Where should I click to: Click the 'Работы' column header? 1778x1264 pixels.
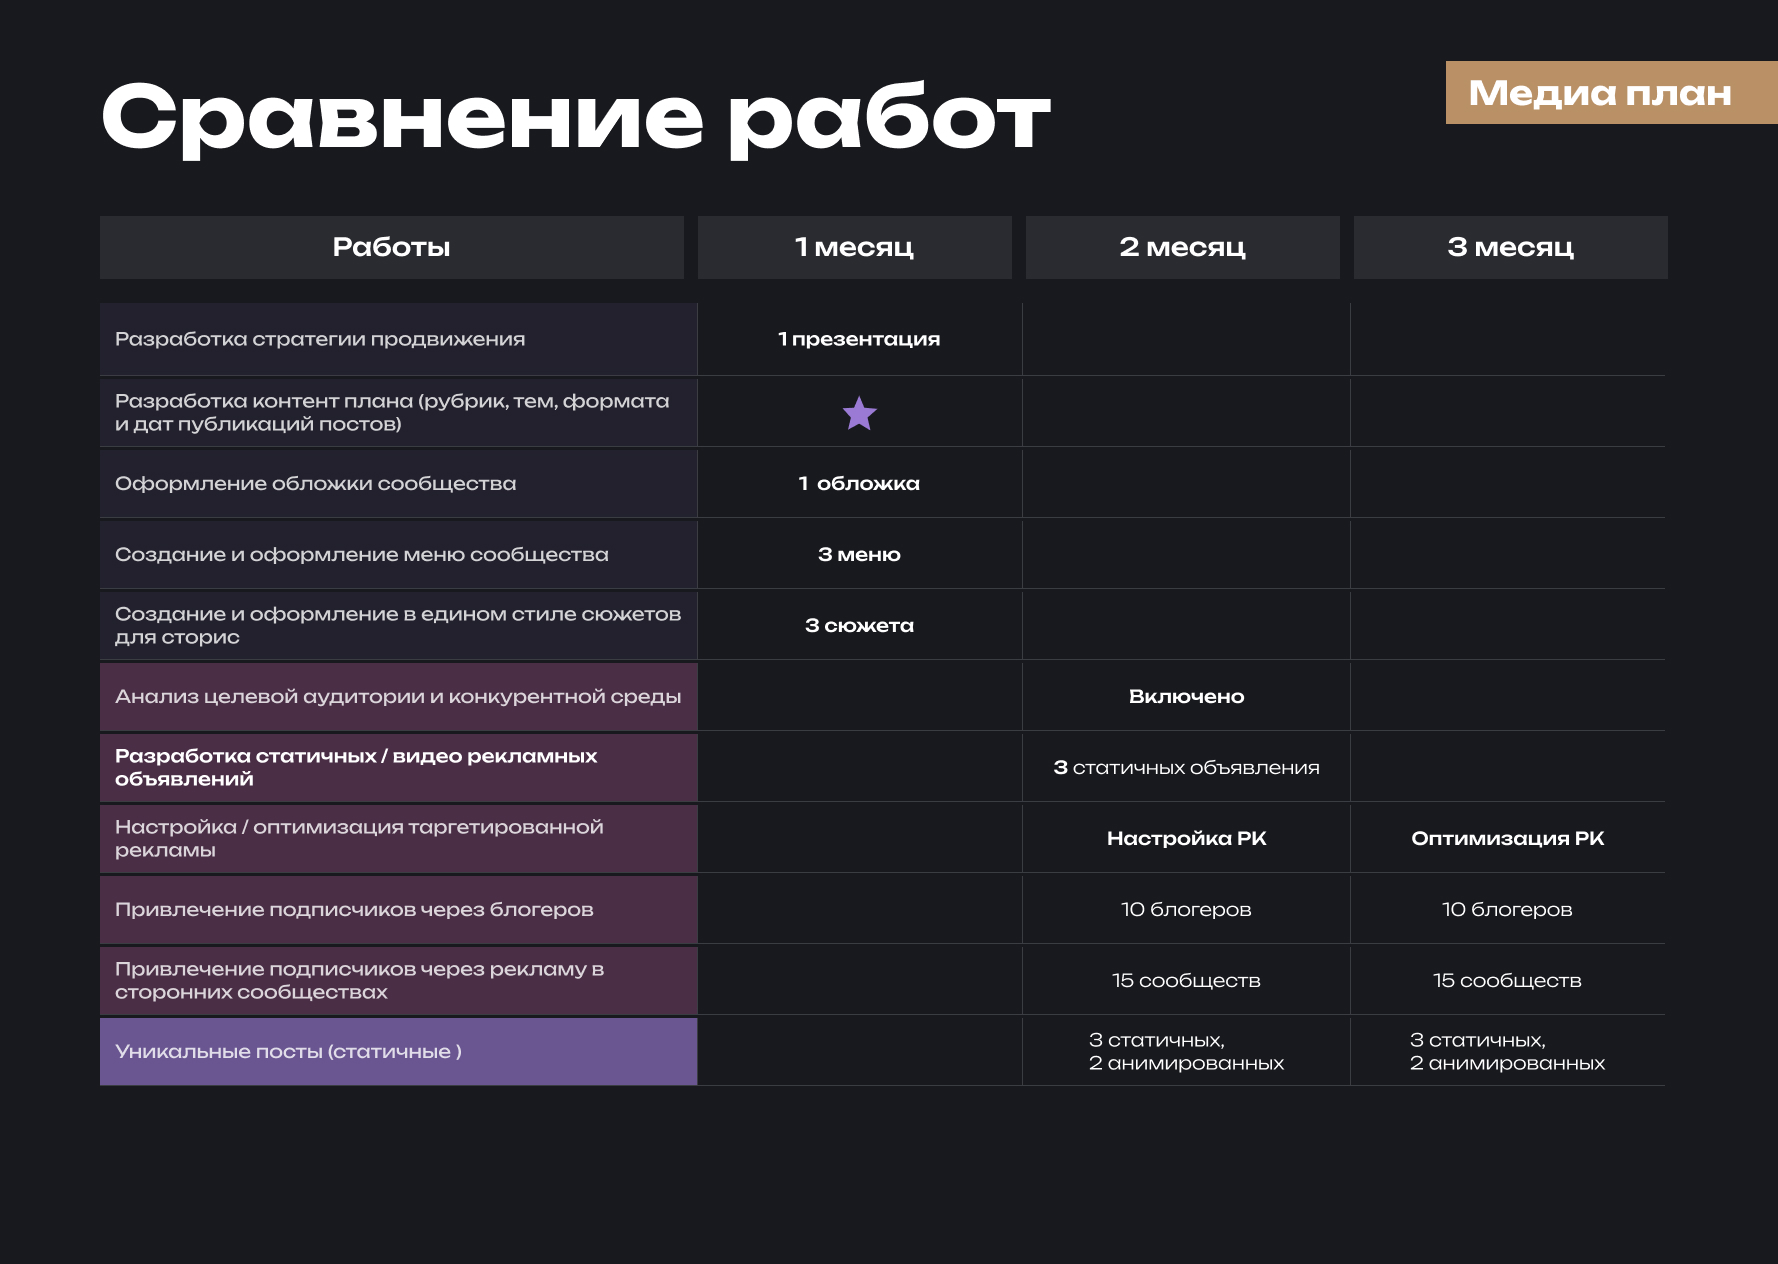pyautogui.click(x=392, y=247)
